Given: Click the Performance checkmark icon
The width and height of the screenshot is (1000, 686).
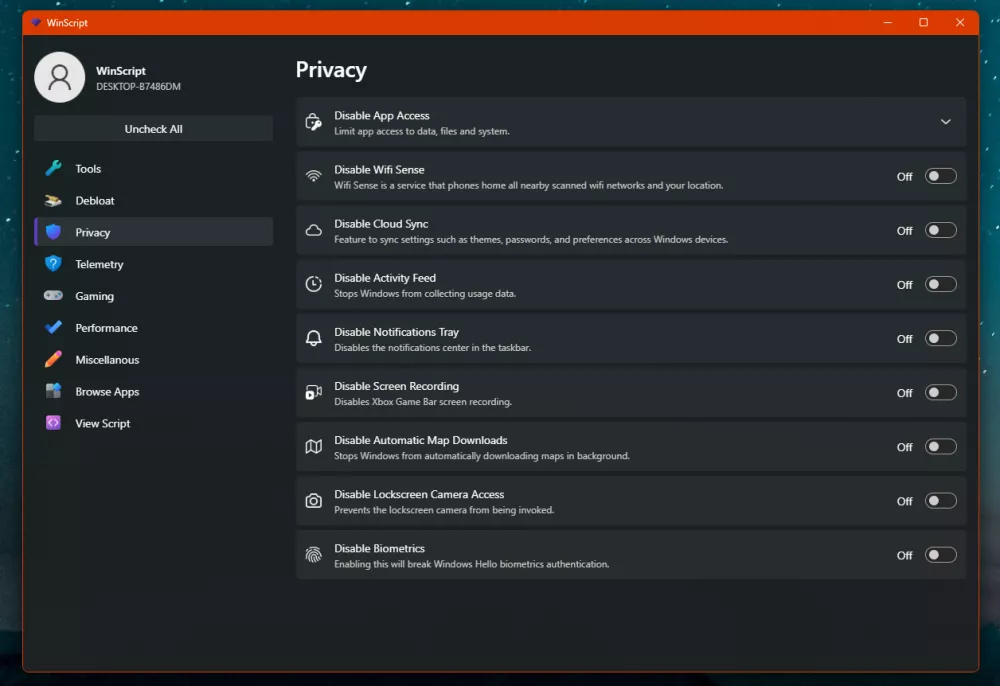Looking at the screenshot, I should pyautogui.click(x=54, y=328).
